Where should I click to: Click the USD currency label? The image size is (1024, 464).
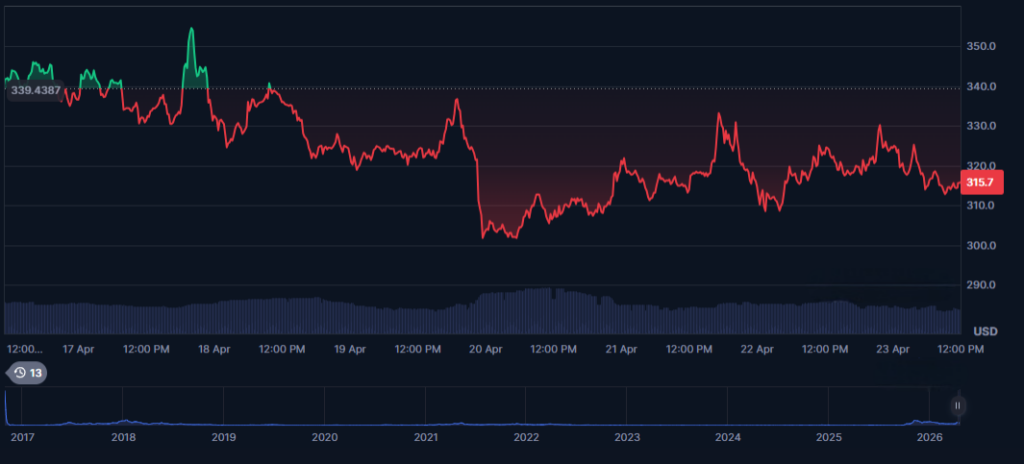[985, 331]
